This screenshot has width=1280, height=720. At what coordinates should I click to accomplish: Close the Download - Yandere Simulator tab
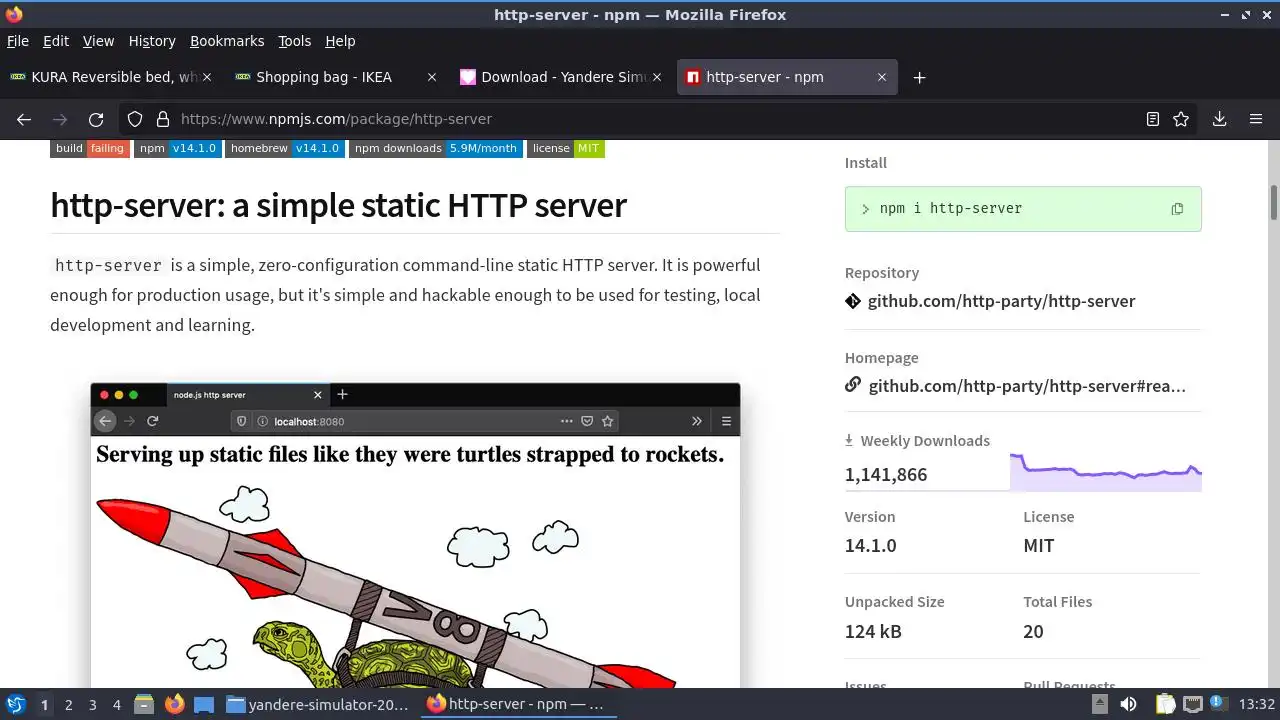(x=657, y=77)
